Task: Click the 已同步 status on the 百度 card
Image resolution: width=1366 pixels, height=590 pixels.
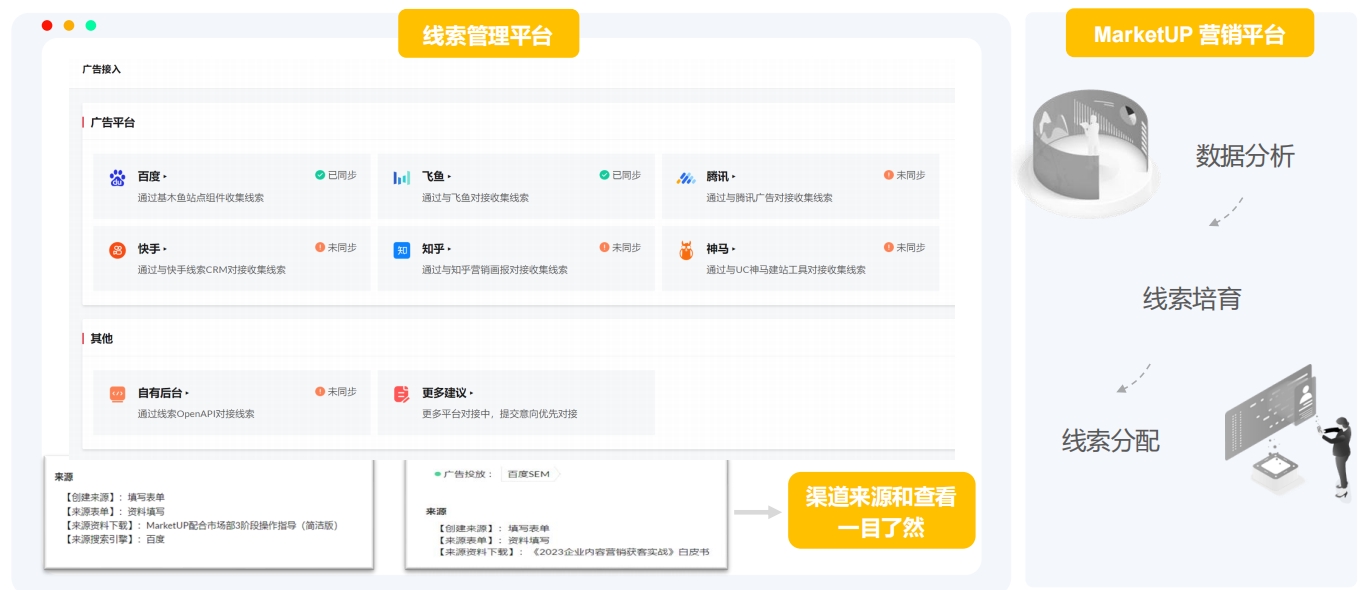Action: pyautogui.click(x=335, y=175)
